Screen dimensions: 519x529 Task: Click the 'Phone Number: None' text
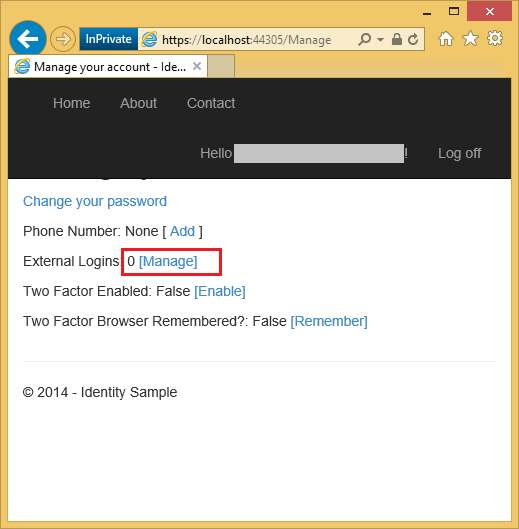[x=90, y=231]
